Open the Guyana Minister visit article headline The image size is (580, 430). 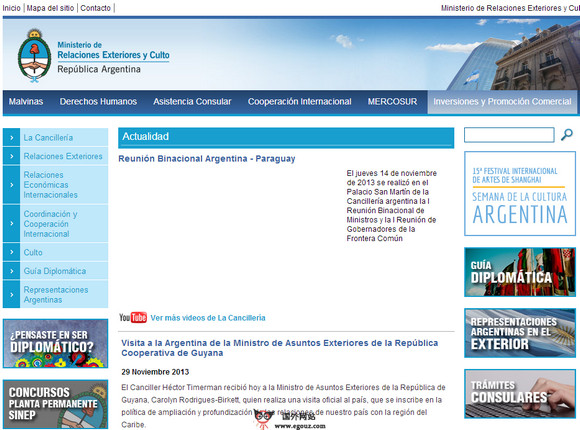(280, 348)
